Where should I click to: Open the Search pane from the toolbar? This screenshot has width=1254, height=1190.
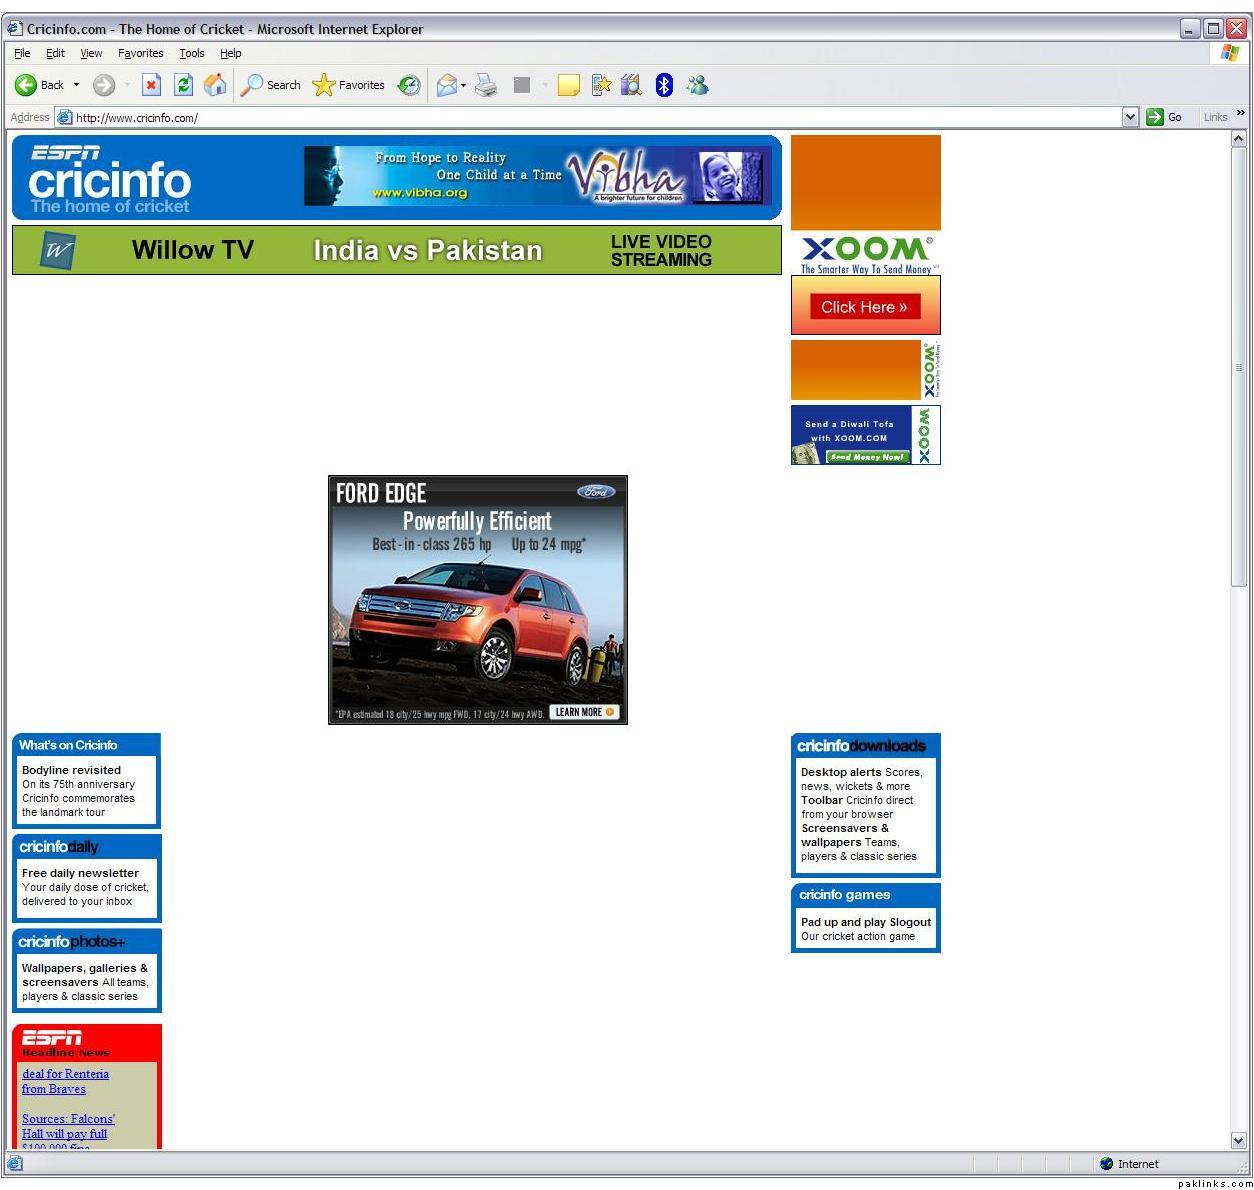coord(271,85)
